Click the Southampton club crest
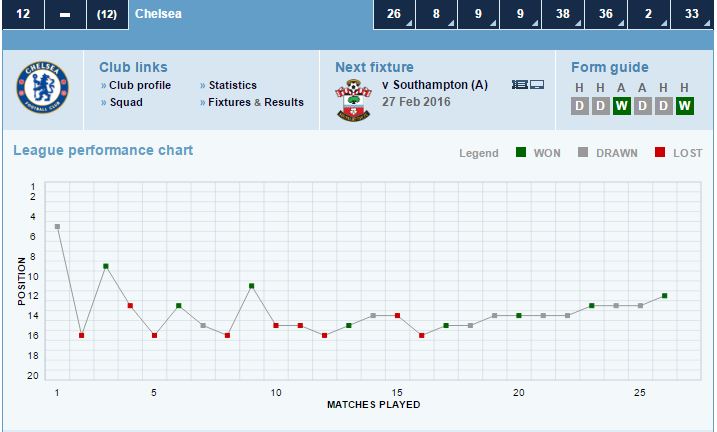The image size is (717, 432). pyautogui.click(x=354, y=100)
